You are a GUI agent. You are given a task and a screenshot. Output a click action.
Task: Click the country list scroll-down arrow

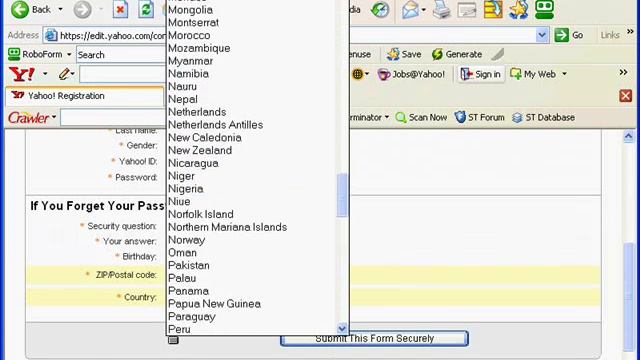pyautogui.click(x=342, y=328)
